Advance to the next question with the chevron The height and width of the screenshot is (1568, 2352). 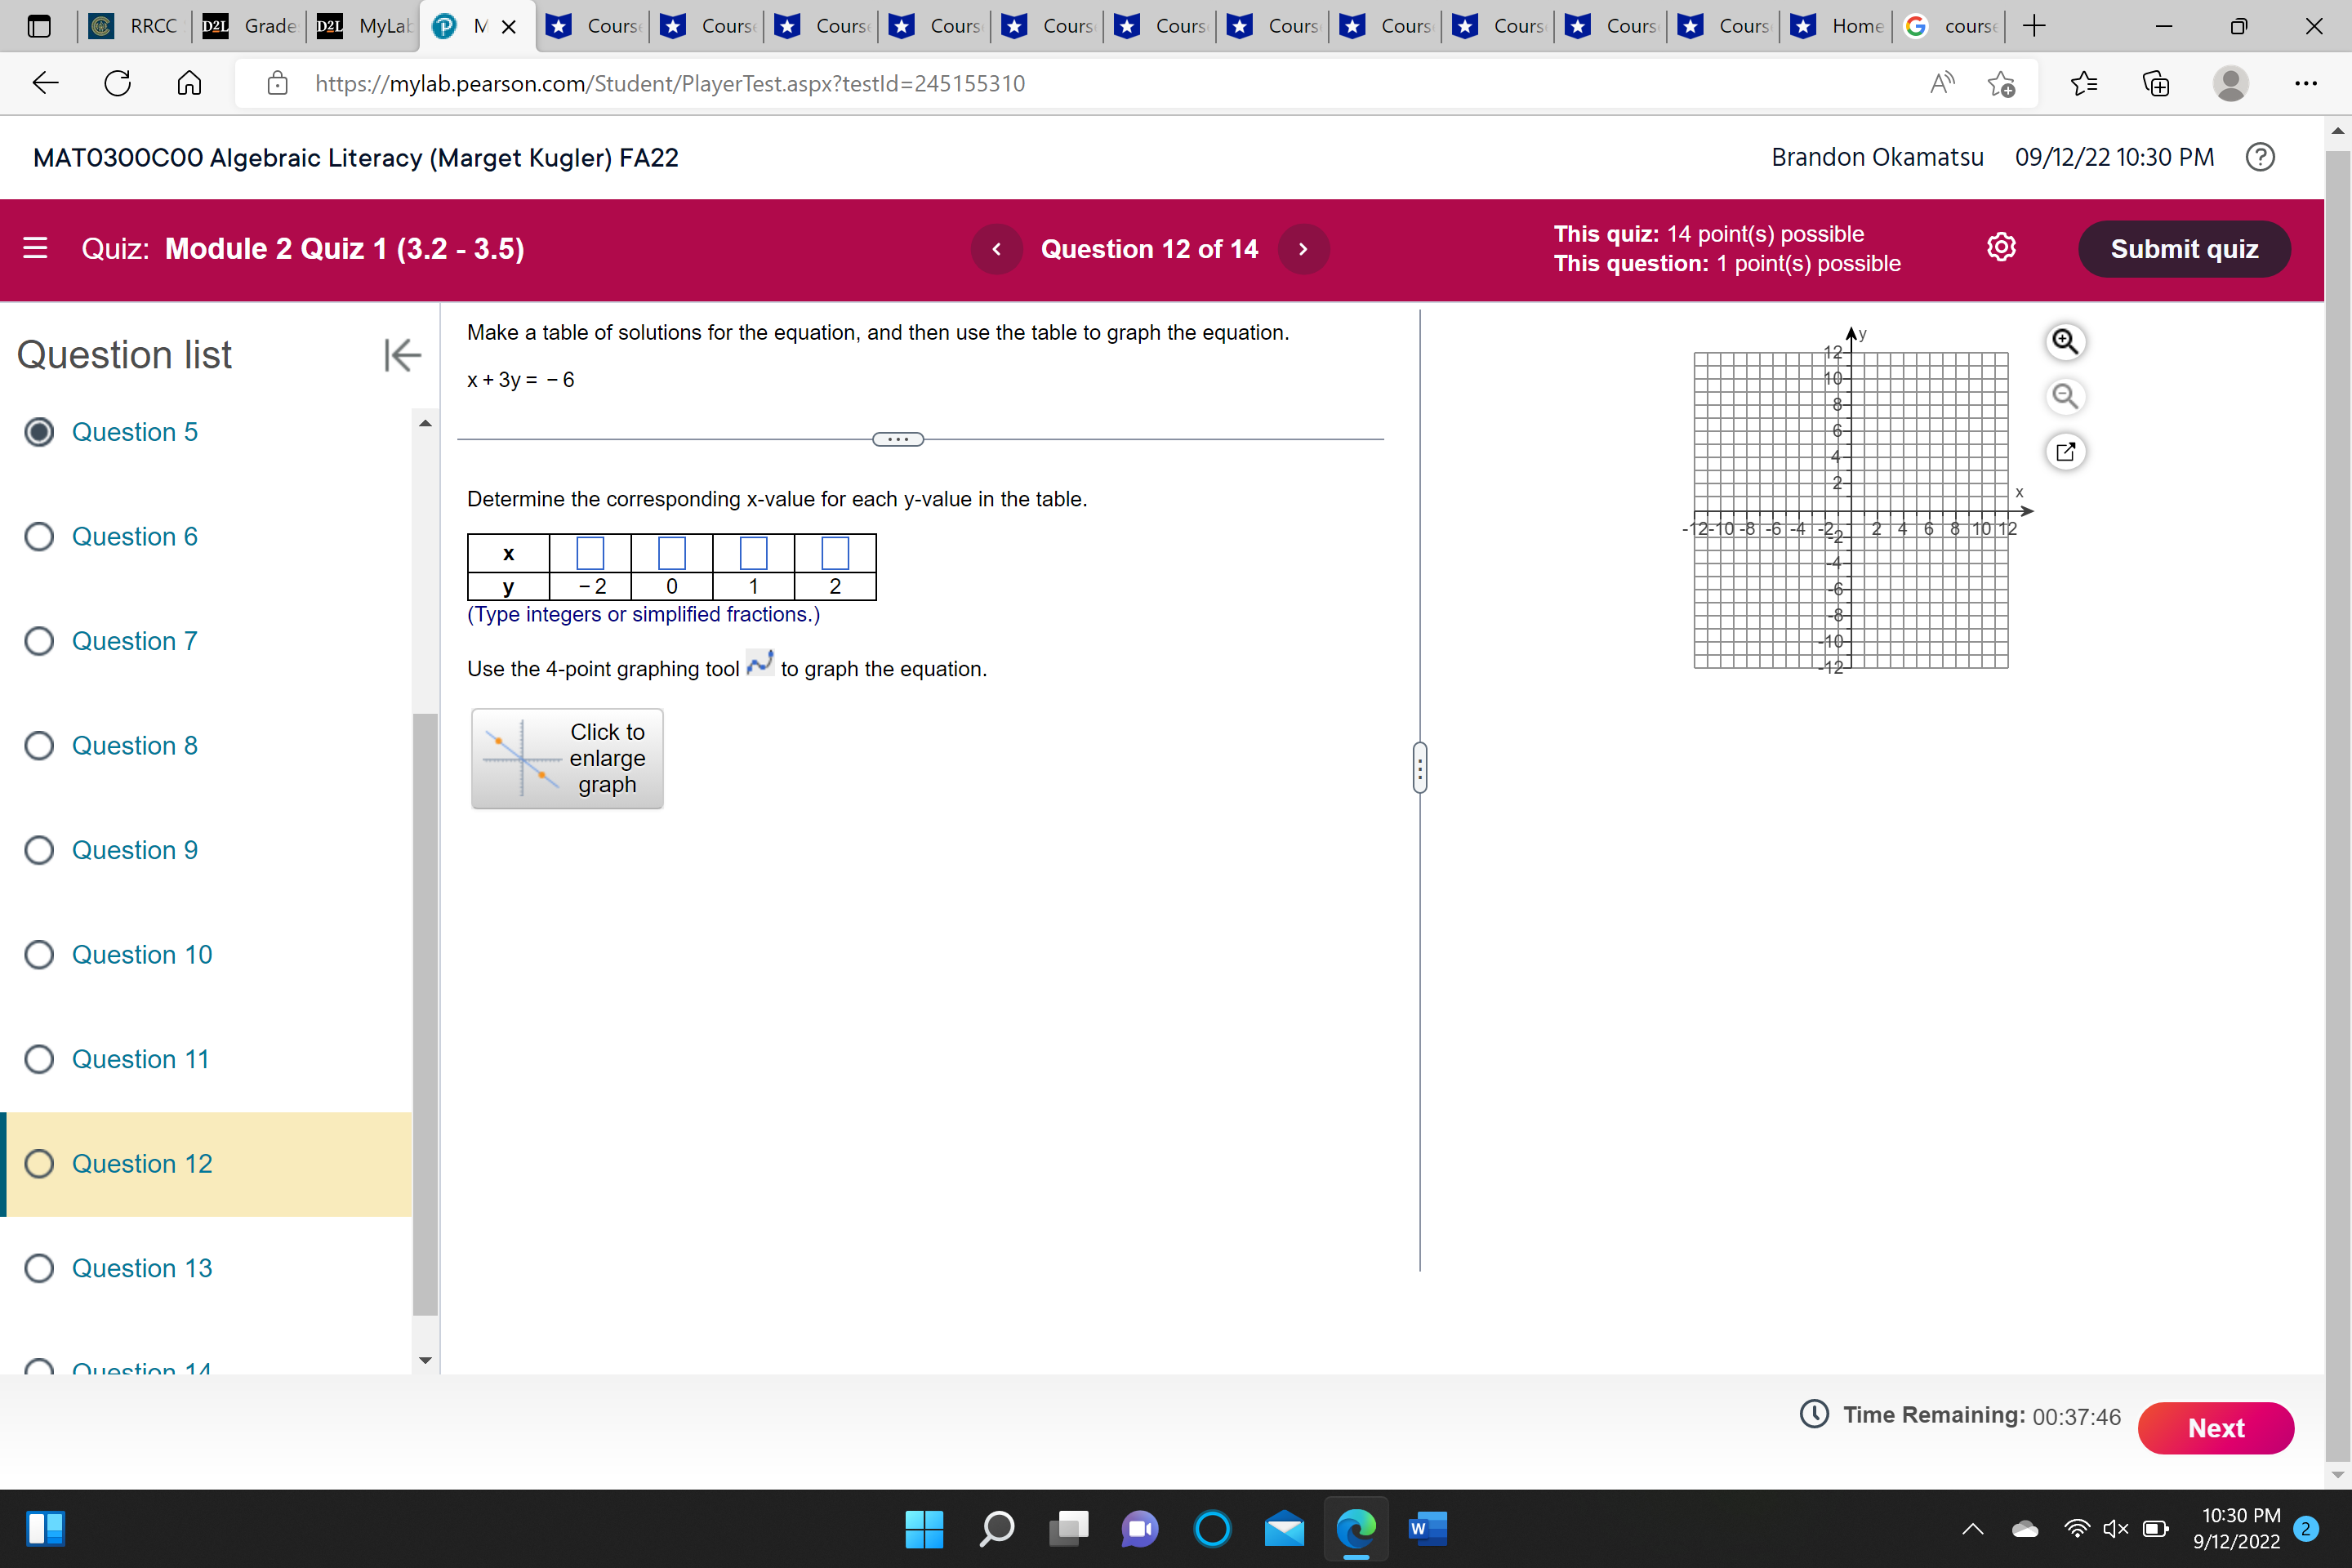1303,249
